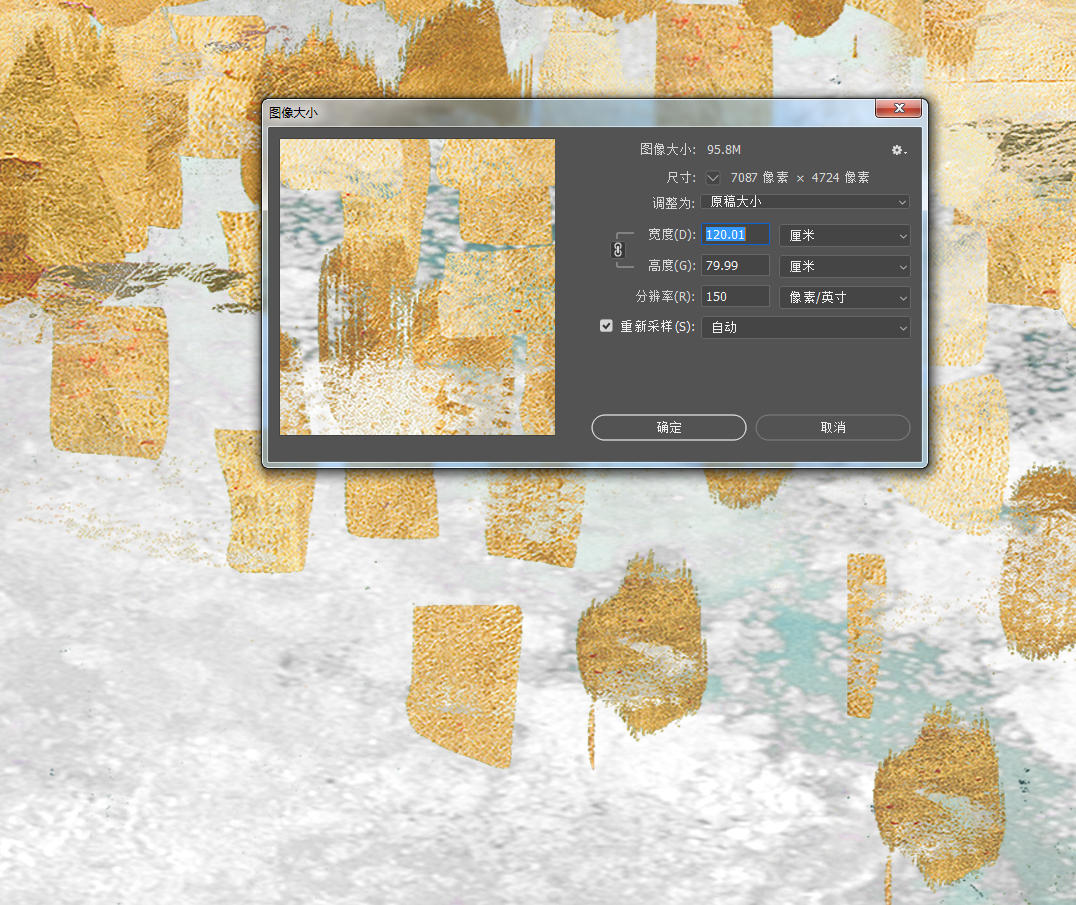Click the 图像大小 95.8M value text

(724, 150)
